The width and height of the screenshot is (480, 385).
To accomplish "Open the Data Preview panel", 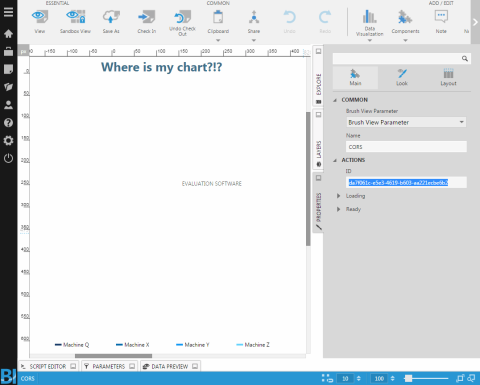I will (x=170, y=366).
